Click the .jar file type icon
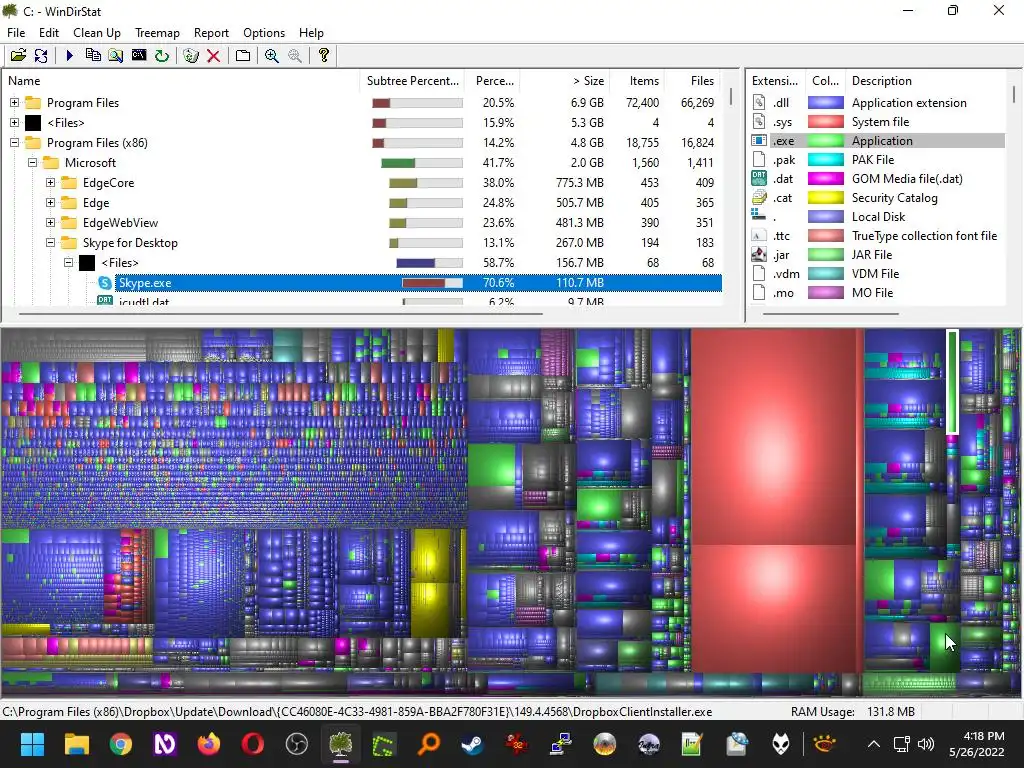The height and width of the screenshot is (768, 1024). tap(759, 255)
